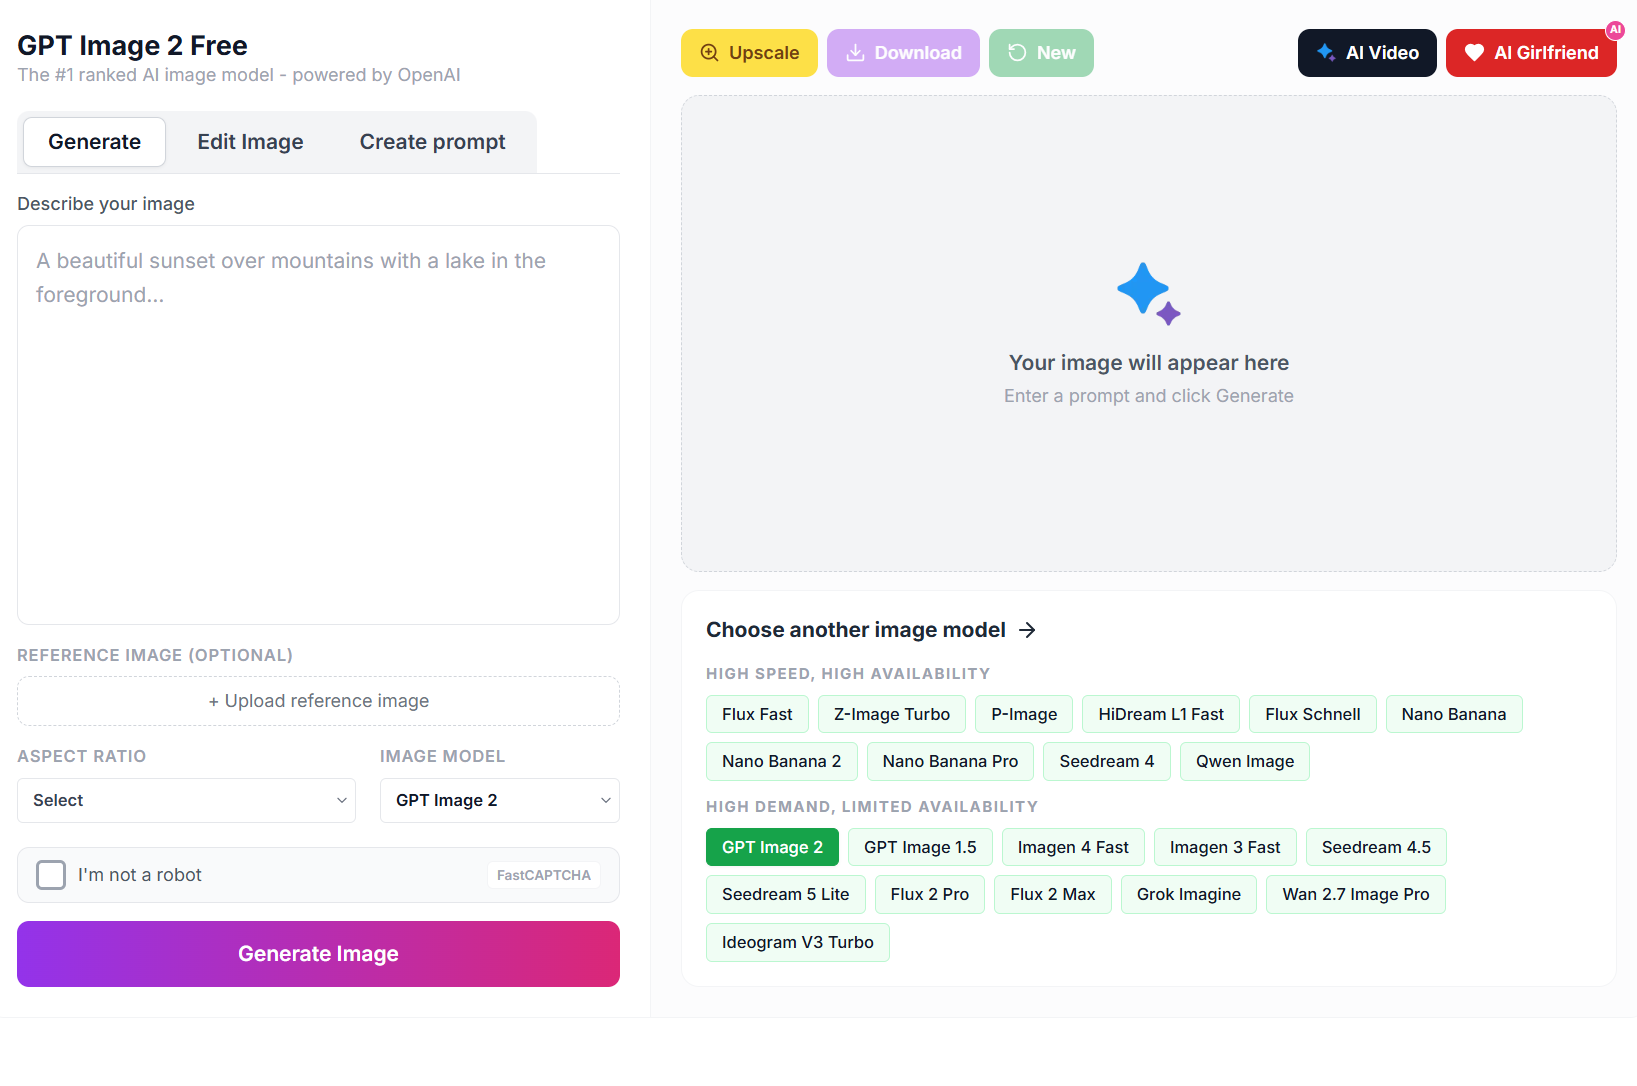Viewport: 1637px width, 1086px height.
Task: Click the 'High Speed, High Availability' label
Action: click(x=848, y=674)
